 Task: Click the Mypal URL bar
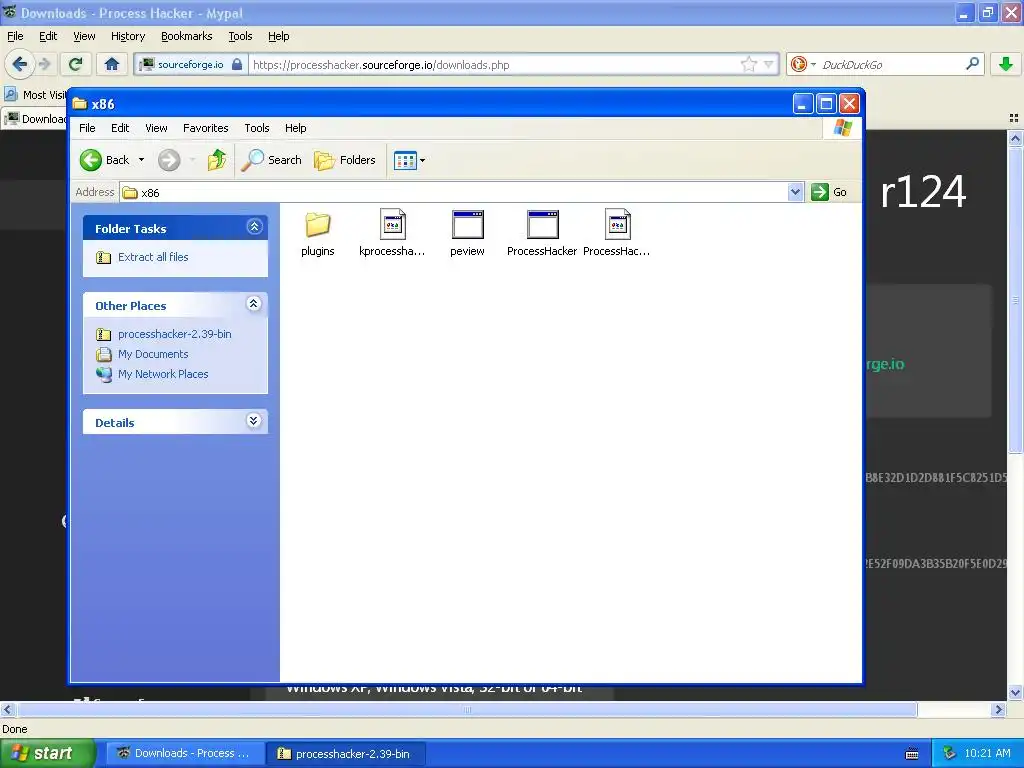pyautogui.click(x=494, y=65)
